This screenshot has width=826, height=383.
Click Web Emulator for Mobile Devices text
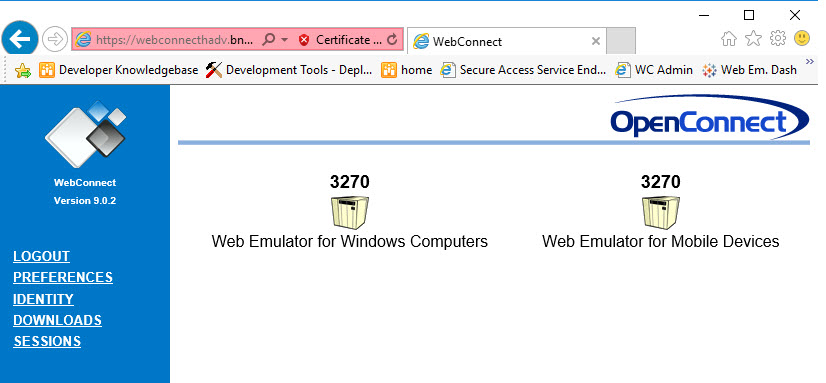[x=661, y=241]
